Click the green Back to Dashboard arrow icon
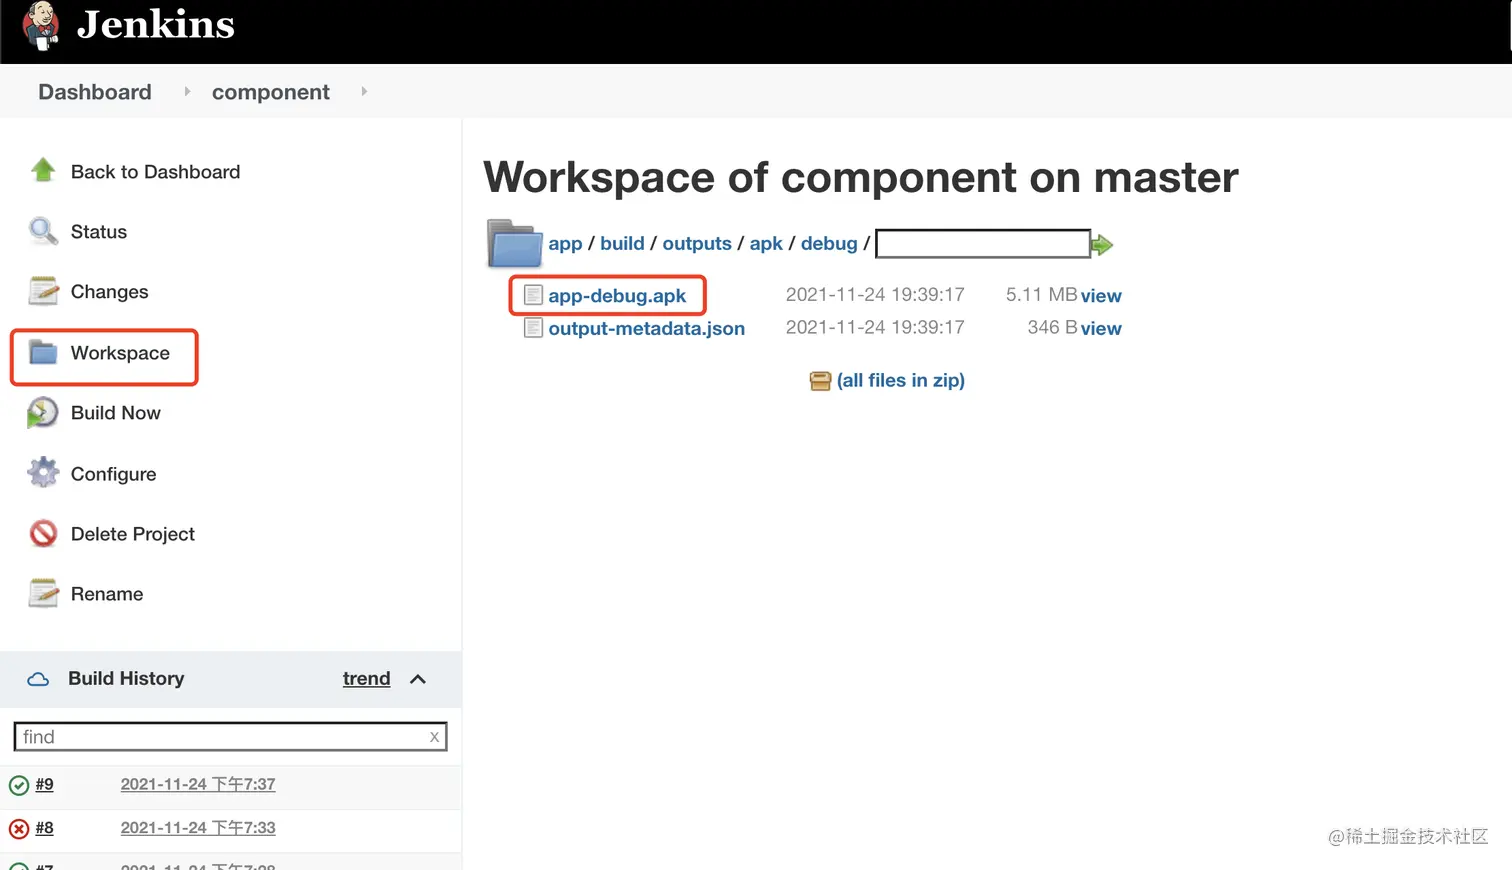1512x870 pixels. (43, 171)
